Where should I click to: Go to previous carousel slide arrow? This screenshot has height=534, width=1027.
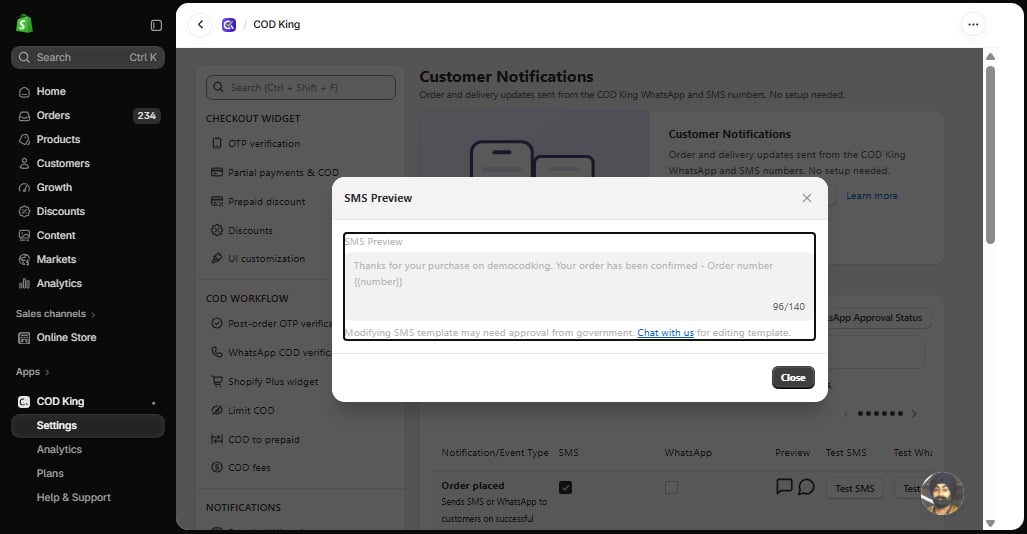846,414
